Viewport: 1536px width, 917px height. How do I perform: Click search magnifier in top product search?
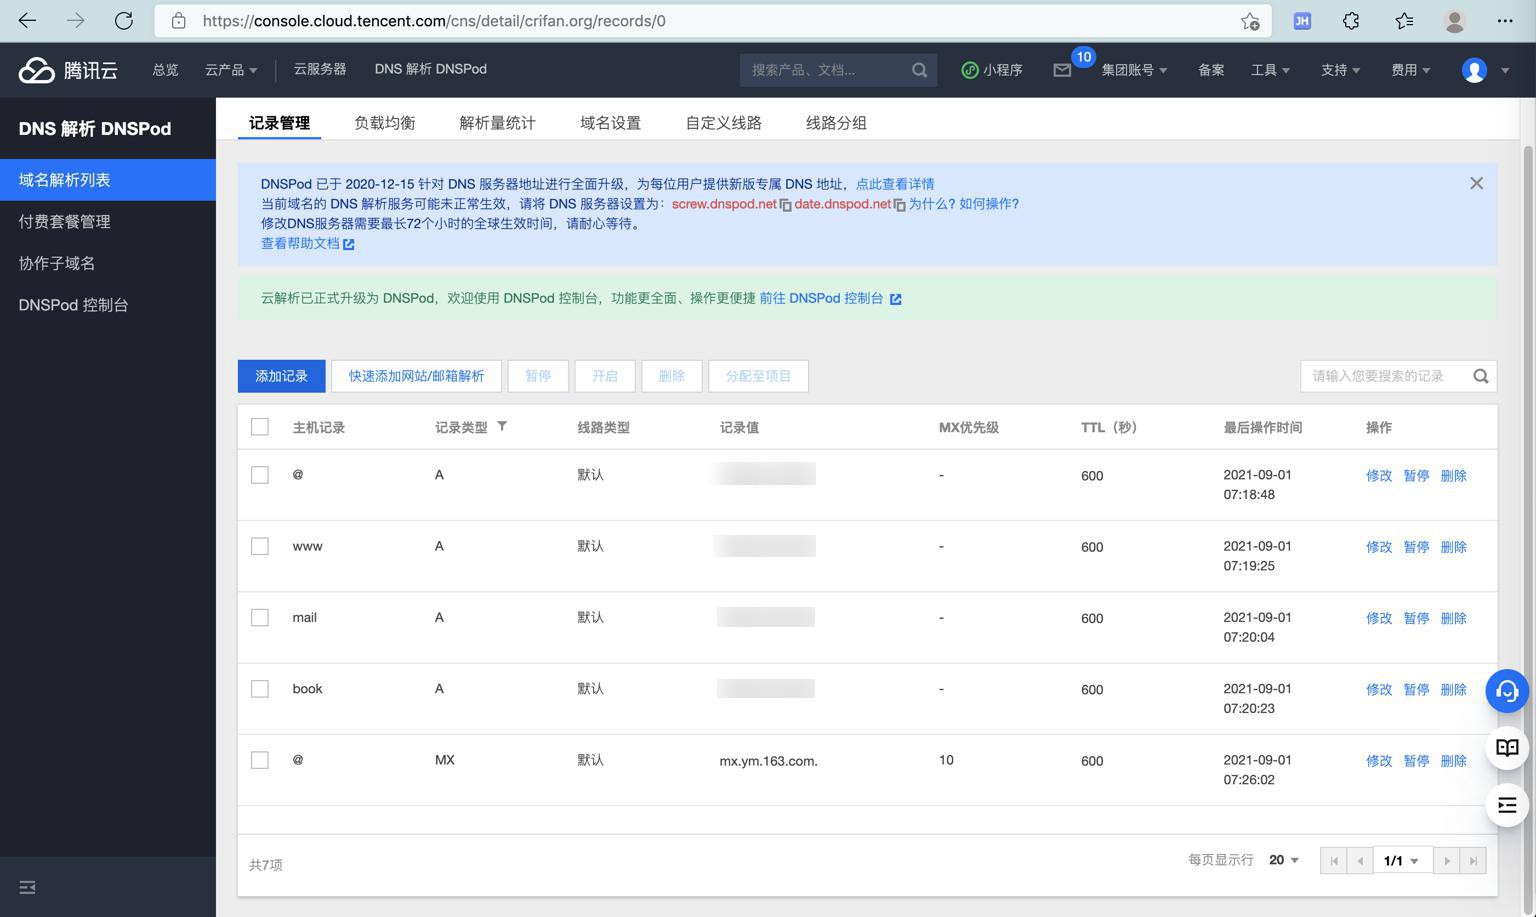click(x=919, y=70)
